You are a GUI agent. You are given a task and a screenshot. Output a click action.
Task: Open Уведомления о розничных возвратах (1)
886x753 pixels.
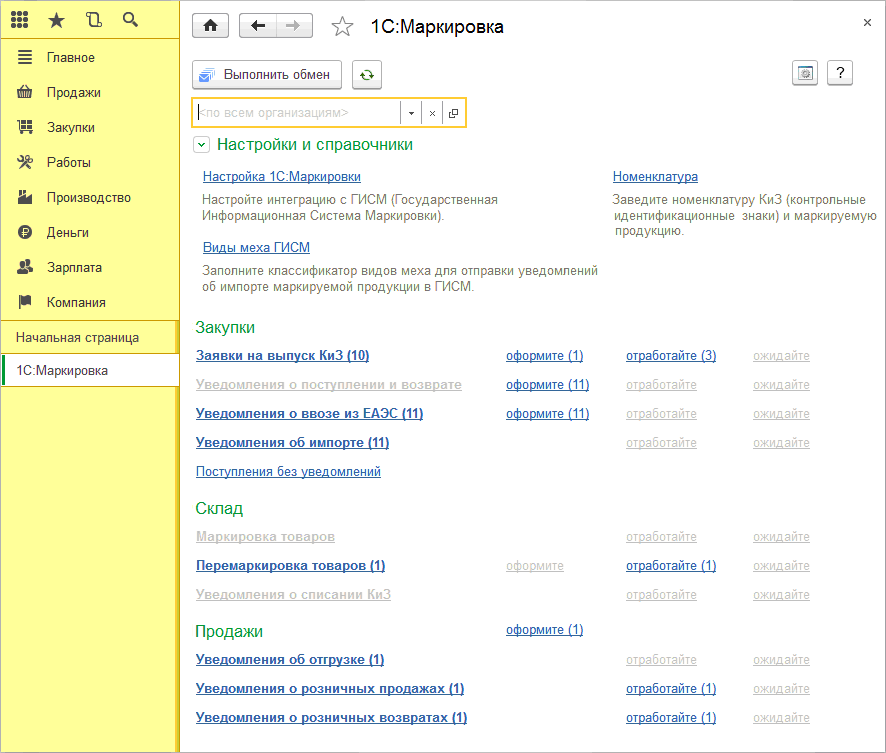click(331, 718)
